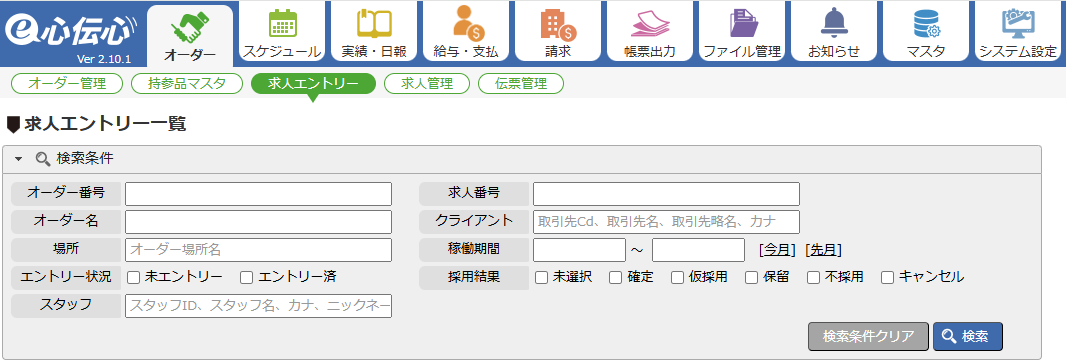Image resolution: width=1066 pixels, height=364 pixels.
Task: Click the クライアント input field
Action: 666,222
